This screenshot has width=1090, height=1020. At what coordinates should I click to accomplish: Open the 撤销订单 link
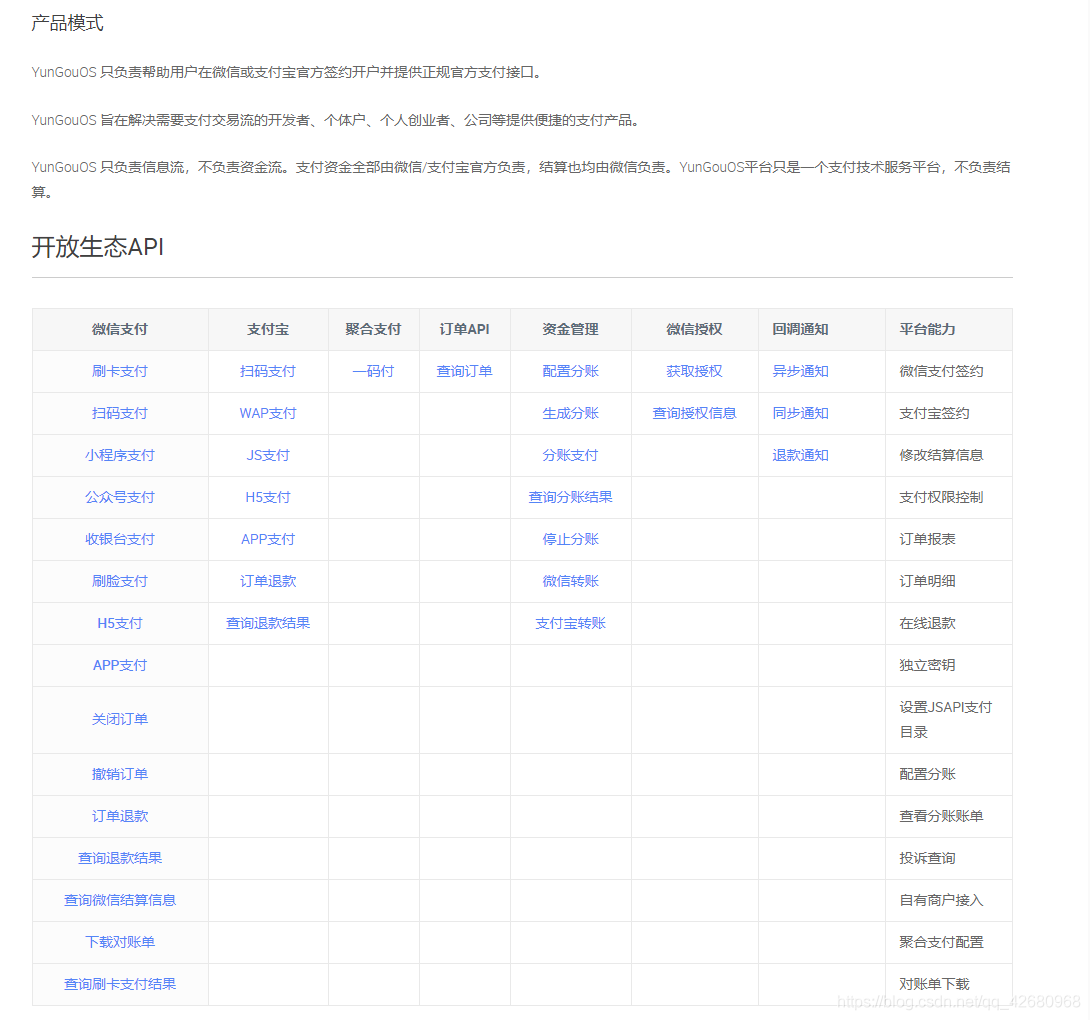tap(120, 774)
